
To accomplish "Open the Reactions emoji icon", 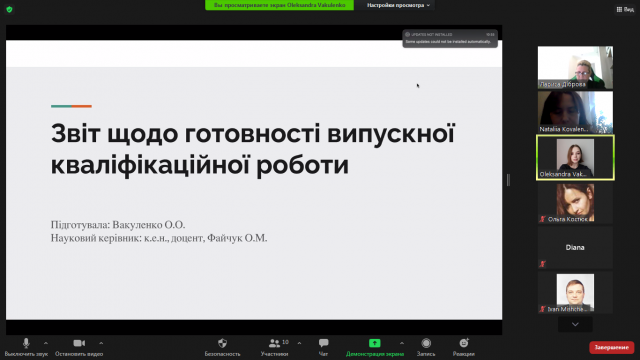I will pos(464,343).
